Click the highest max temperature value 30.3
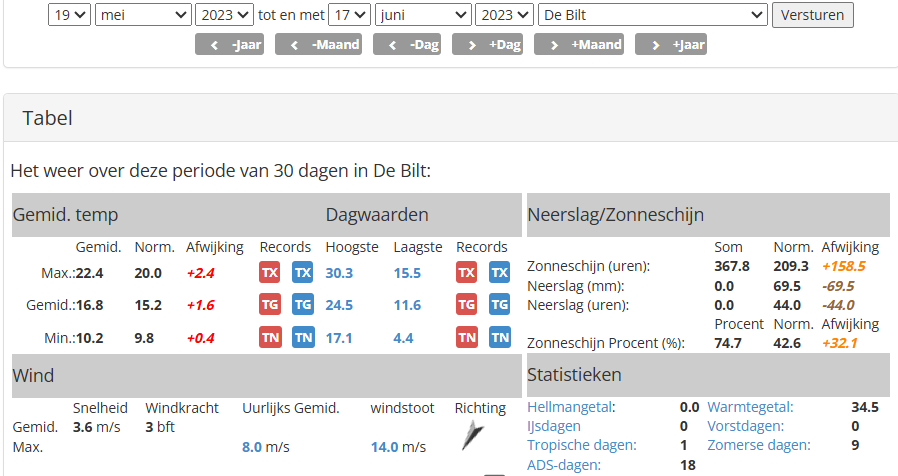Screen dimensions: 898x476 click(339, 273)
